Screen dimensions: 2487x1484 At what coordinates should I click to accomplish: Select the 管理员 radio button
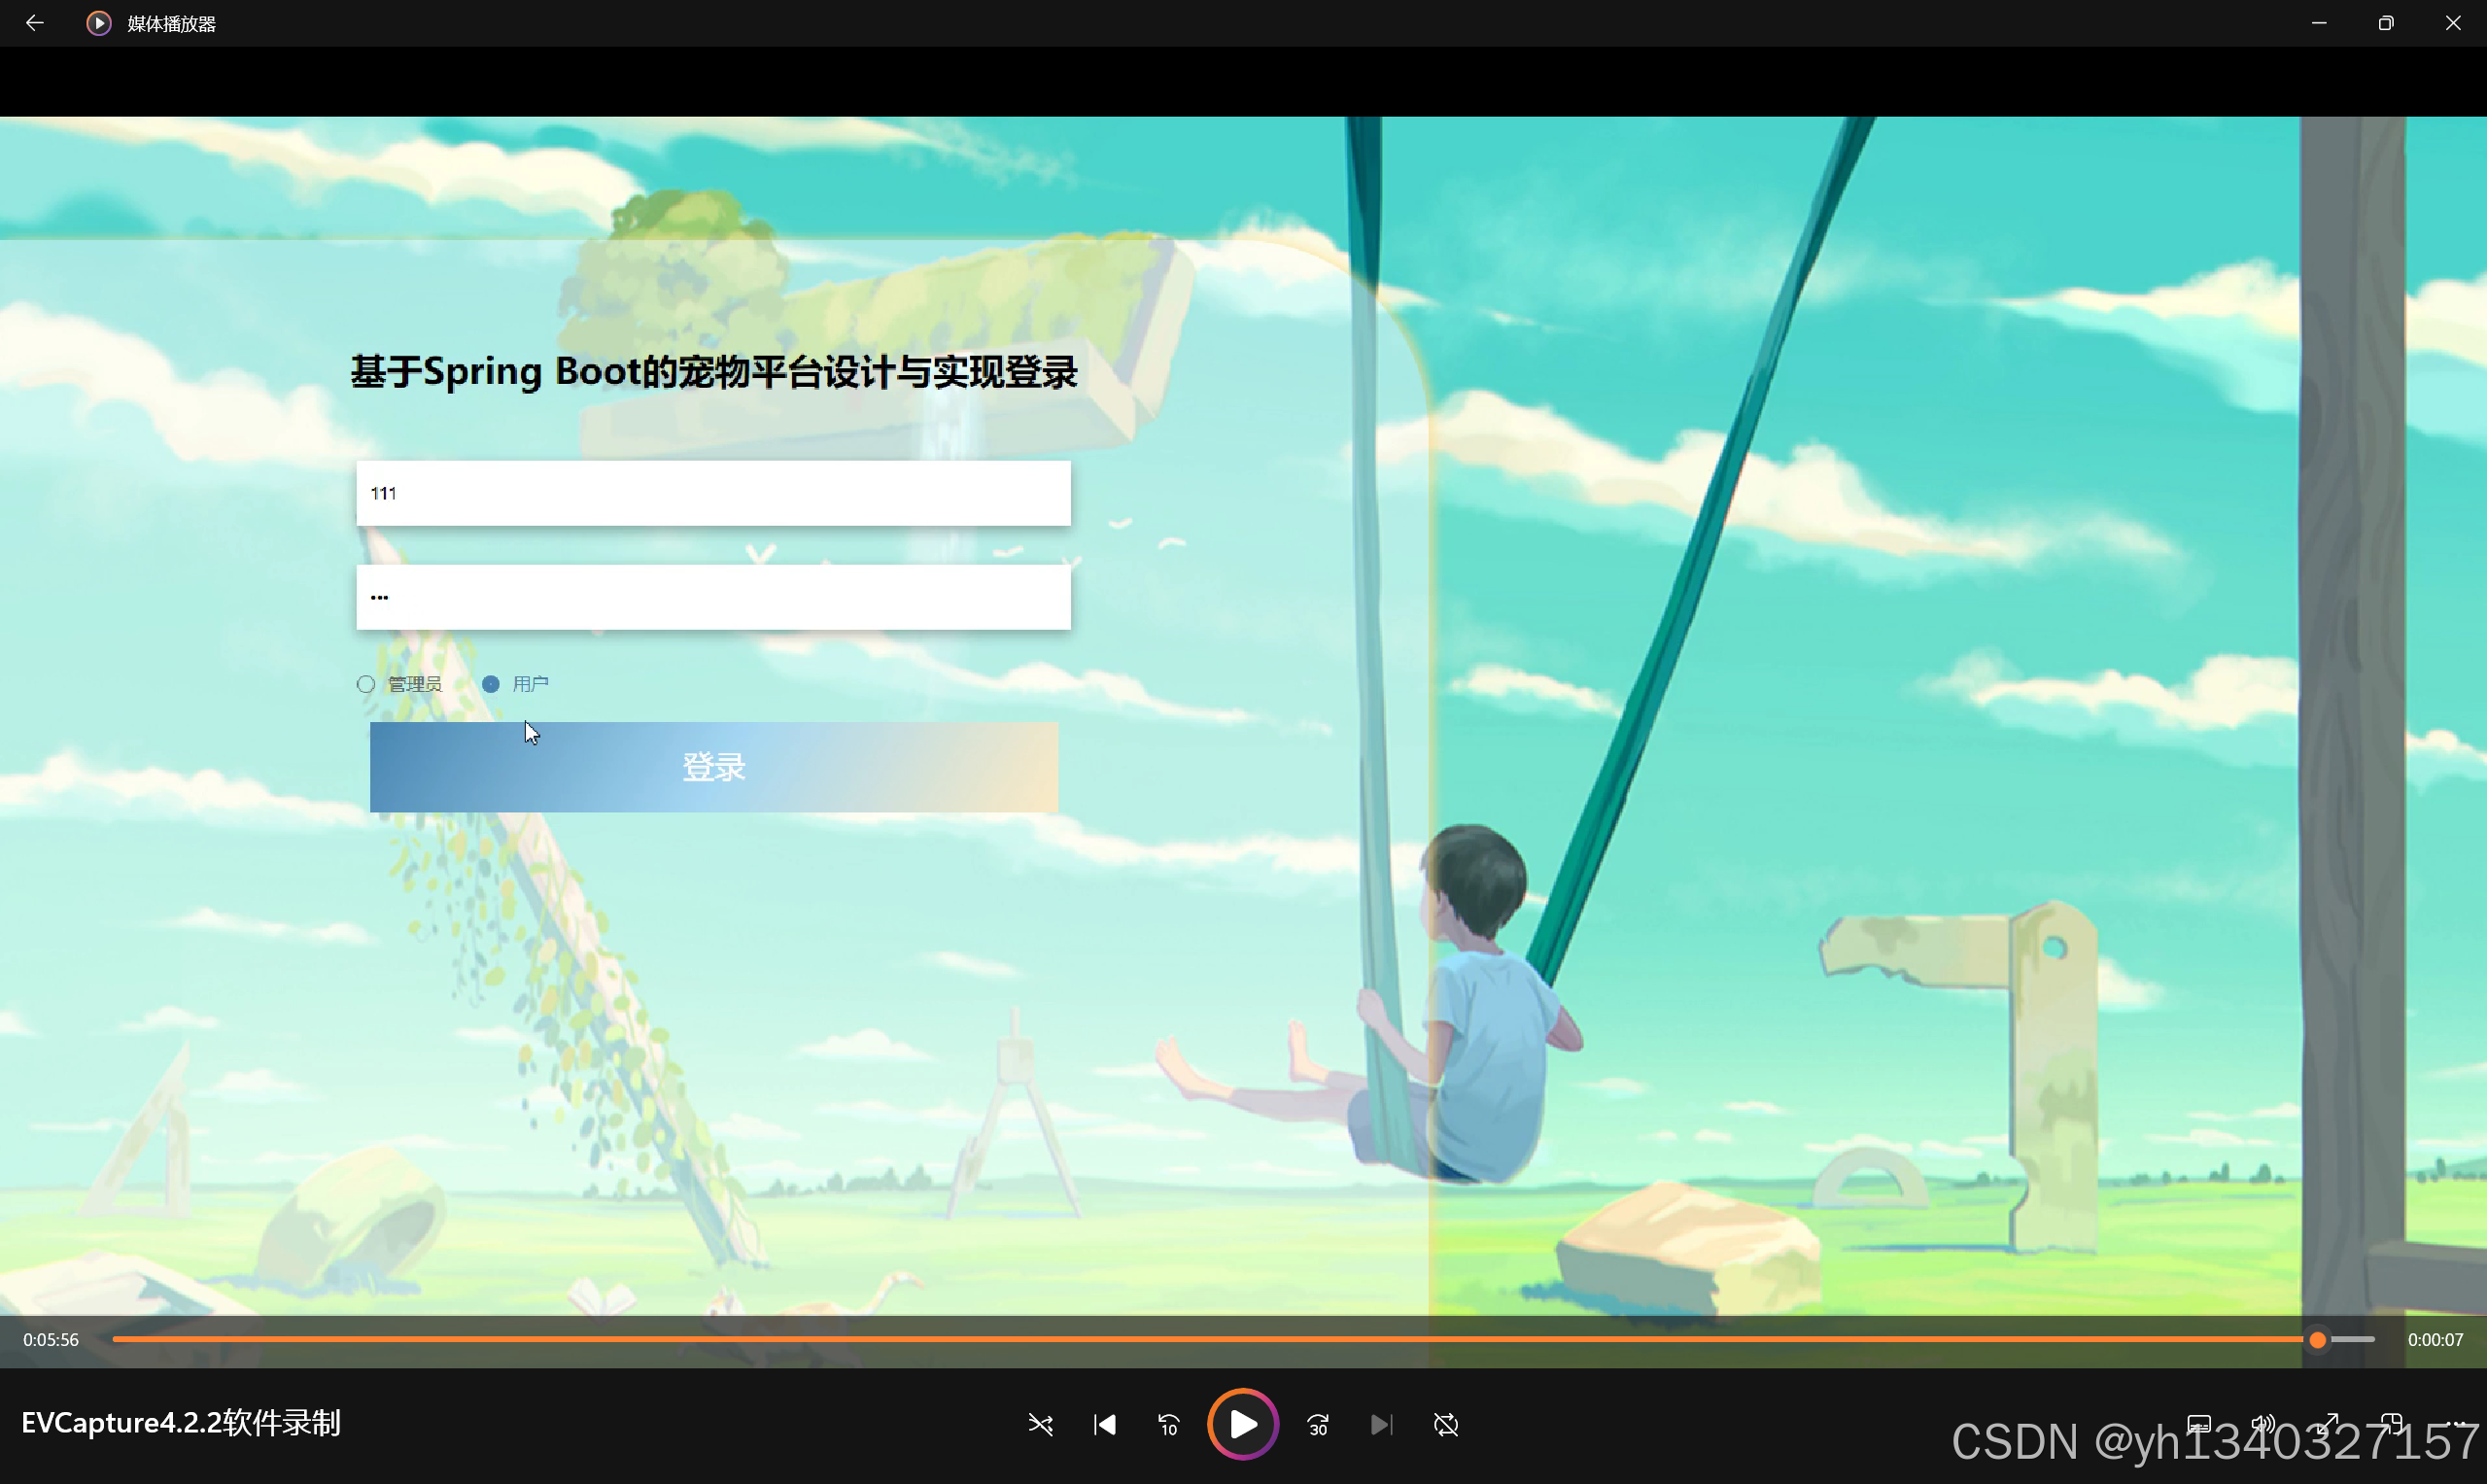click(x=366, y=684)
